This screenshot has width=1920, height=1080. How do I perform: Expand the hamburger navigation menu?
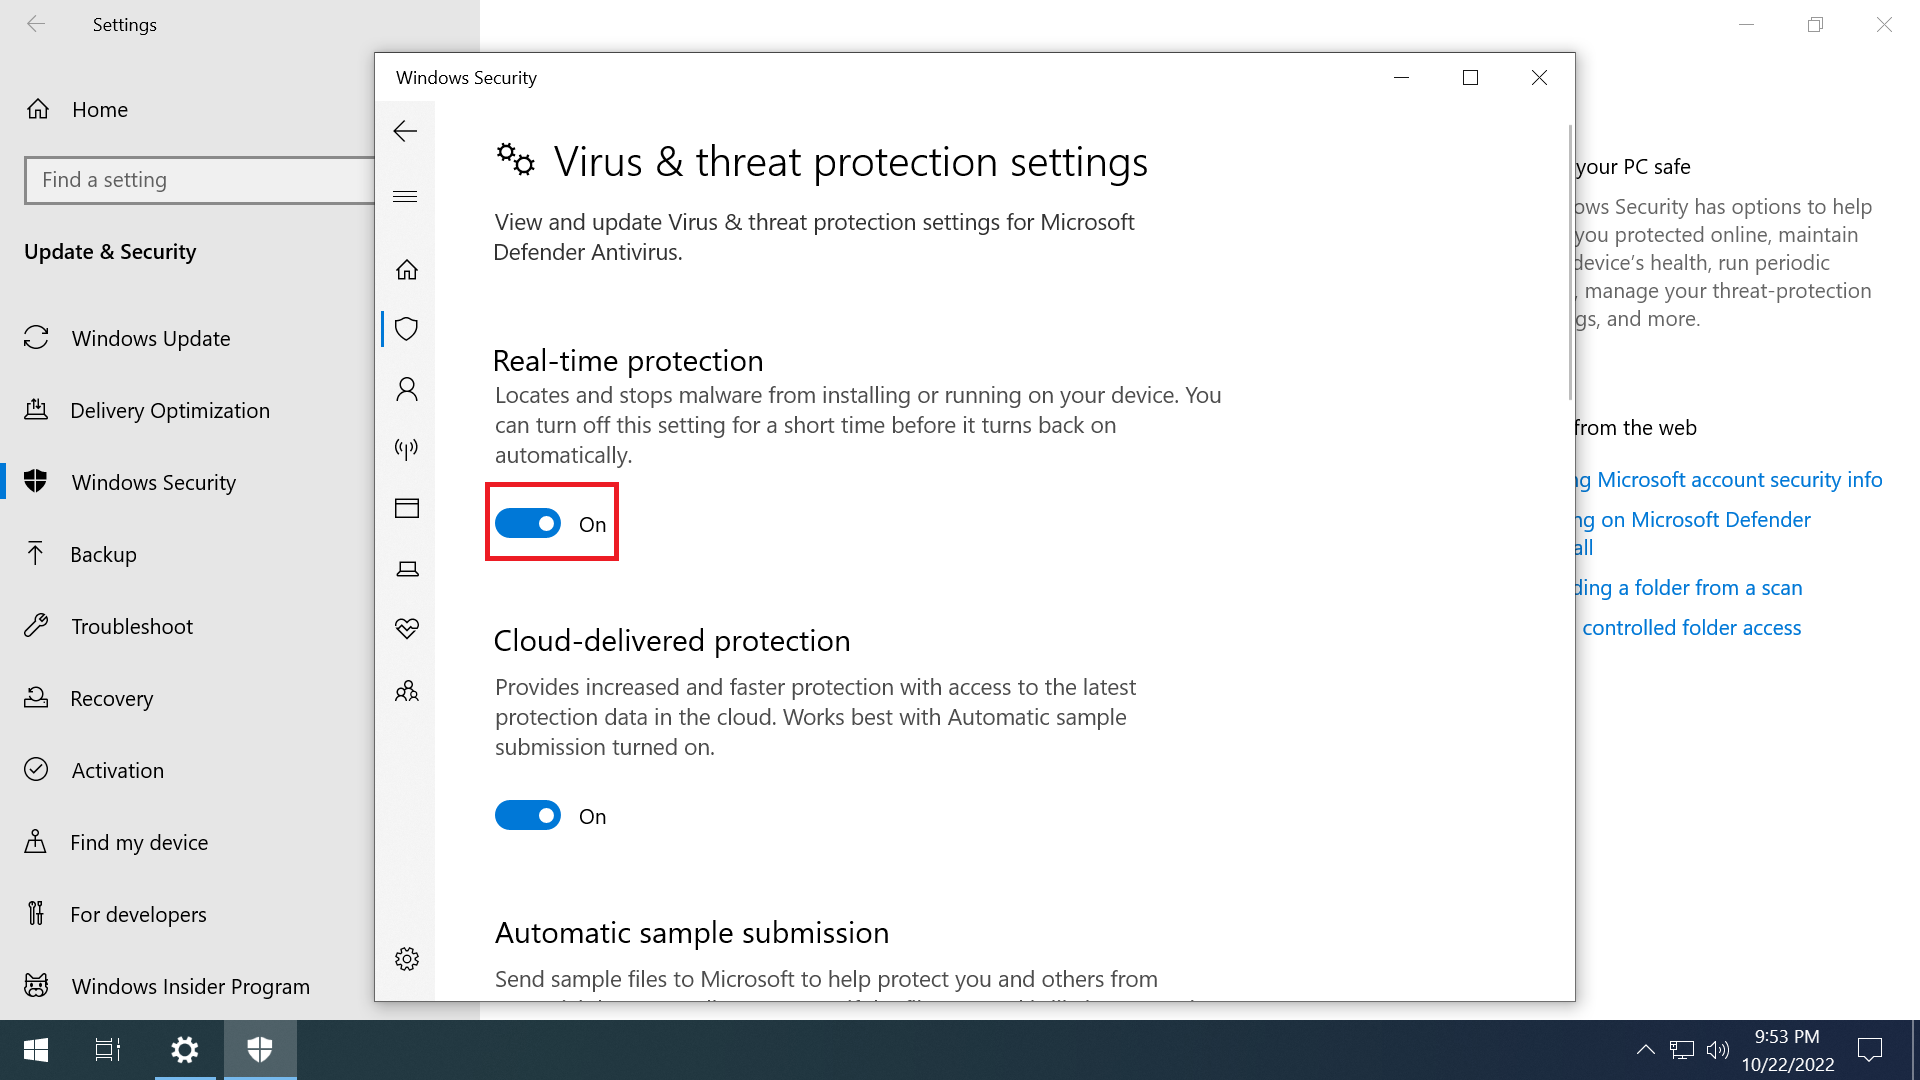(405, 196)
